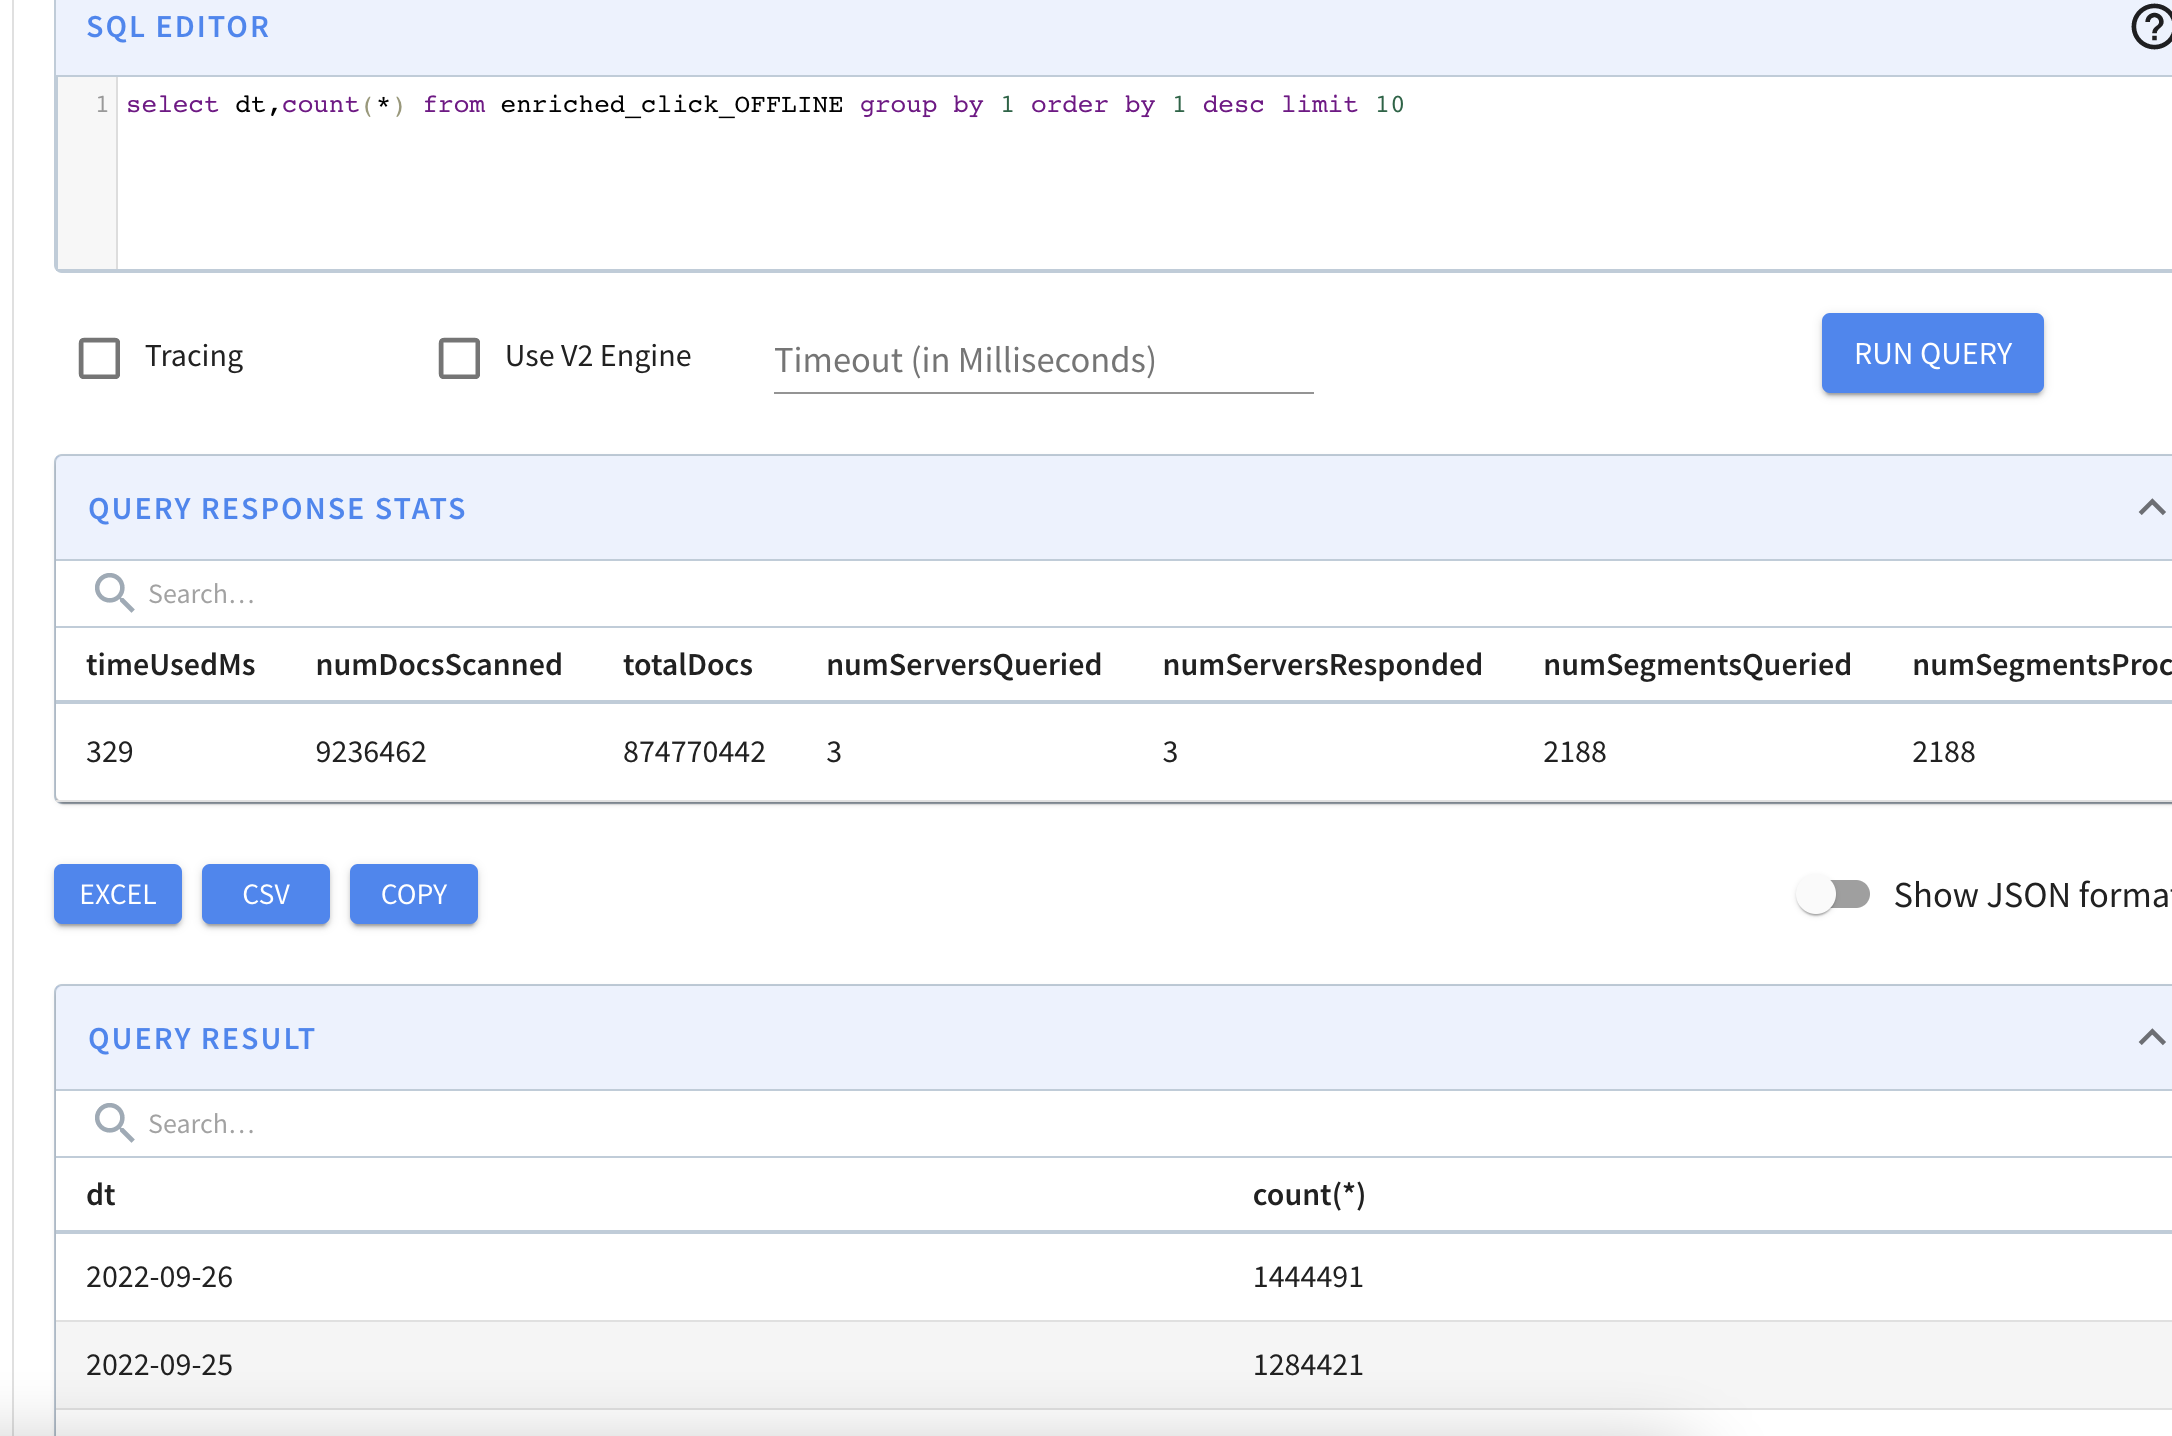Download results using the CSV button
This screenshot has width=2172, height=1436.
click(266, 894)
